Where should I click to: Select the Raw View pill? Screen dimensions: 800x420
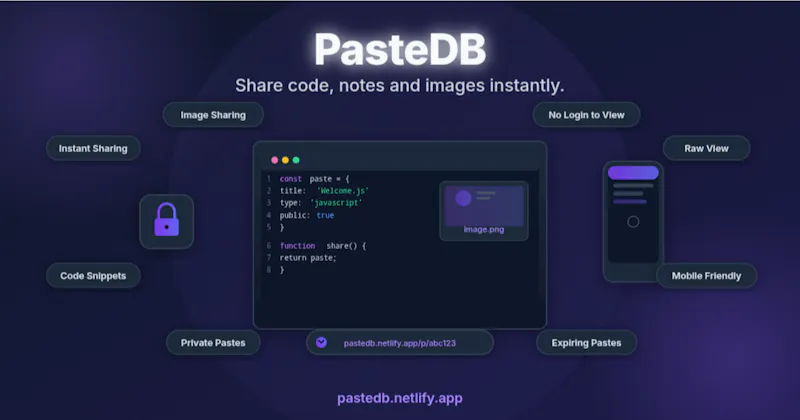coord(706,149)
